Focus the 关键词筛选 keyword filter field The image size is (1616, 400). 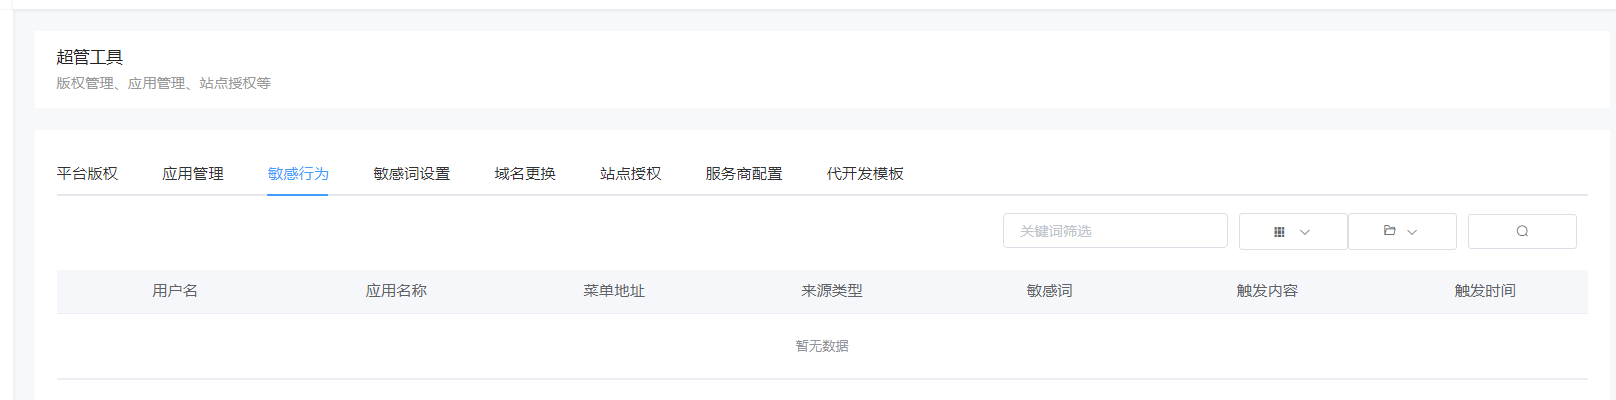(1115, 231)
